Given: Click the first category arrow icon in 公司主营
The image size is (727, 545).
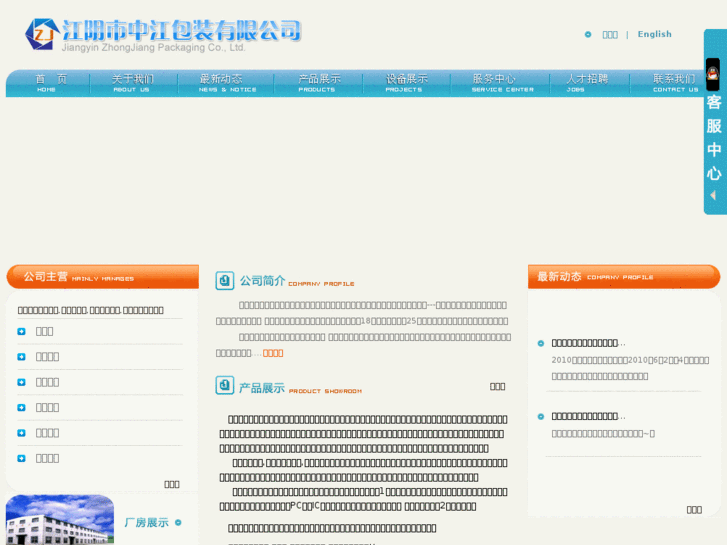Looking at the screenshot, I should pos(21,332).
